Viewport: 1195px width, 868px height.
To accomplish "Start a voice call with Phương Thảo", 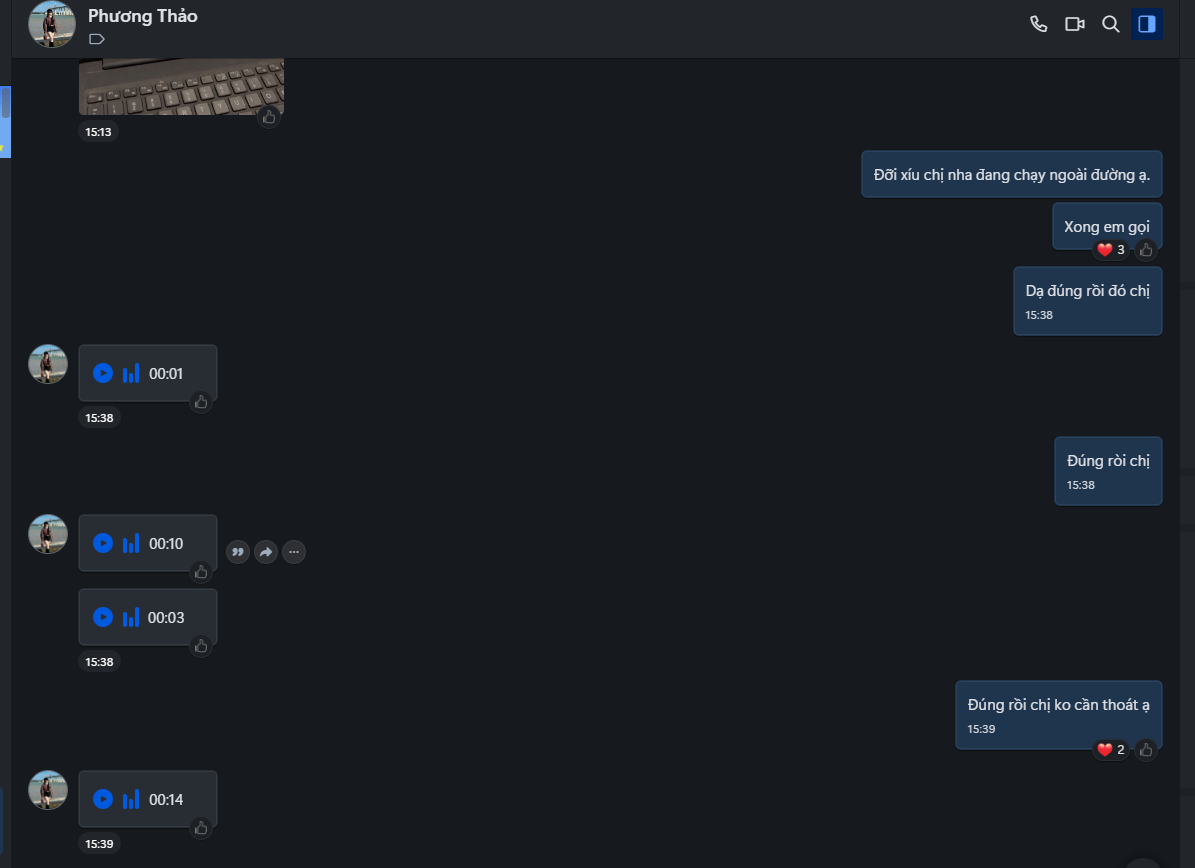I will coord(1039,24).
